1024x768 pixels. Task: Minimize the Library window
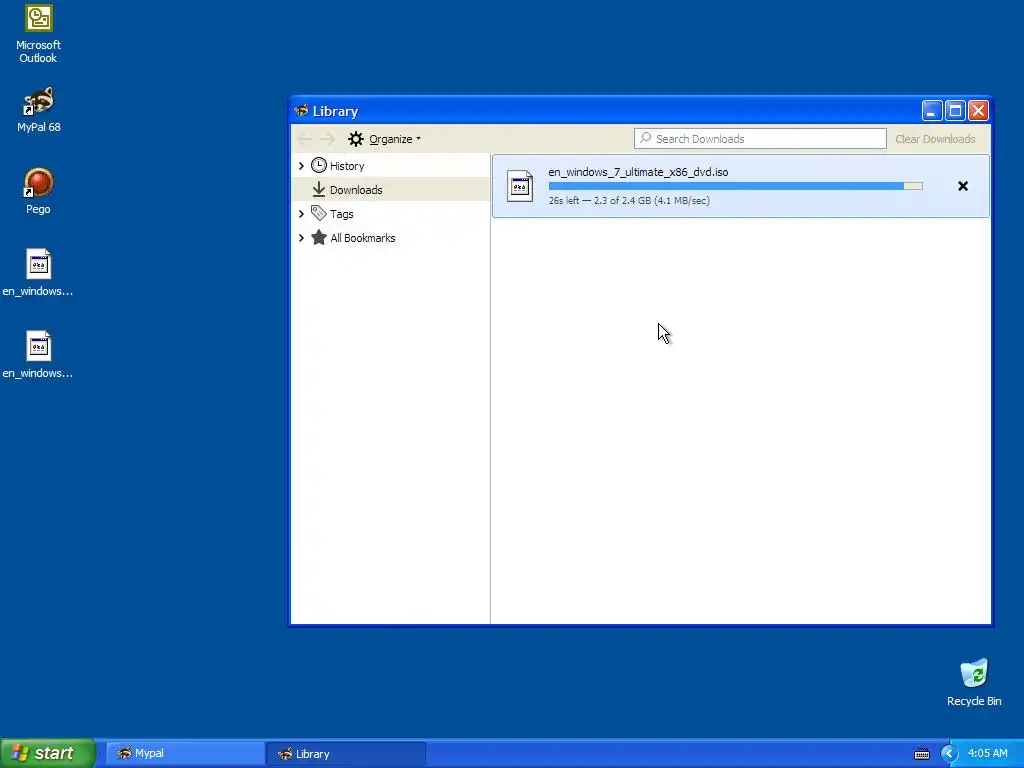point(931,110)
